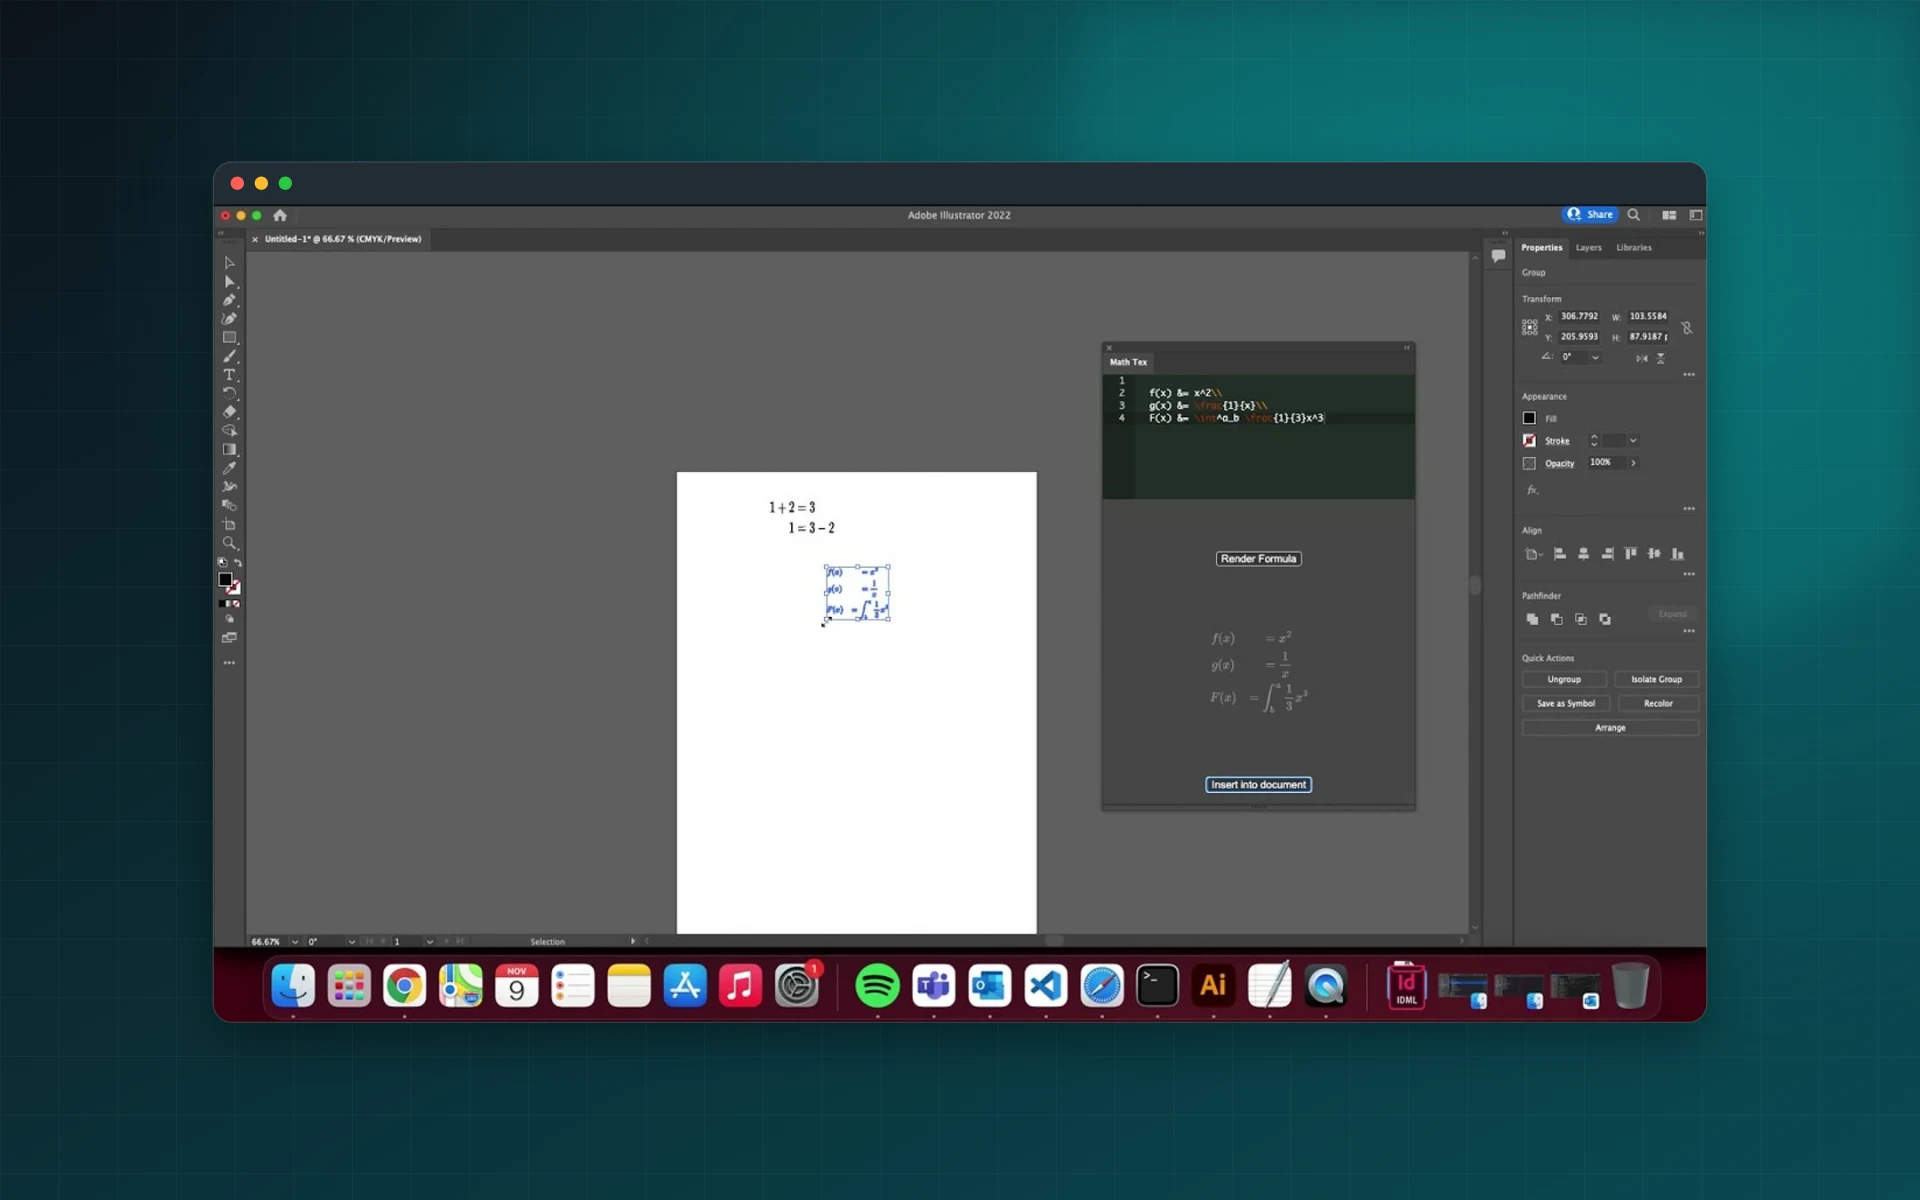Click the Flip Horizontally transform icon
This screenshot has height=1200, width=1920.
pyautogui.click(x=1641, y=358)
